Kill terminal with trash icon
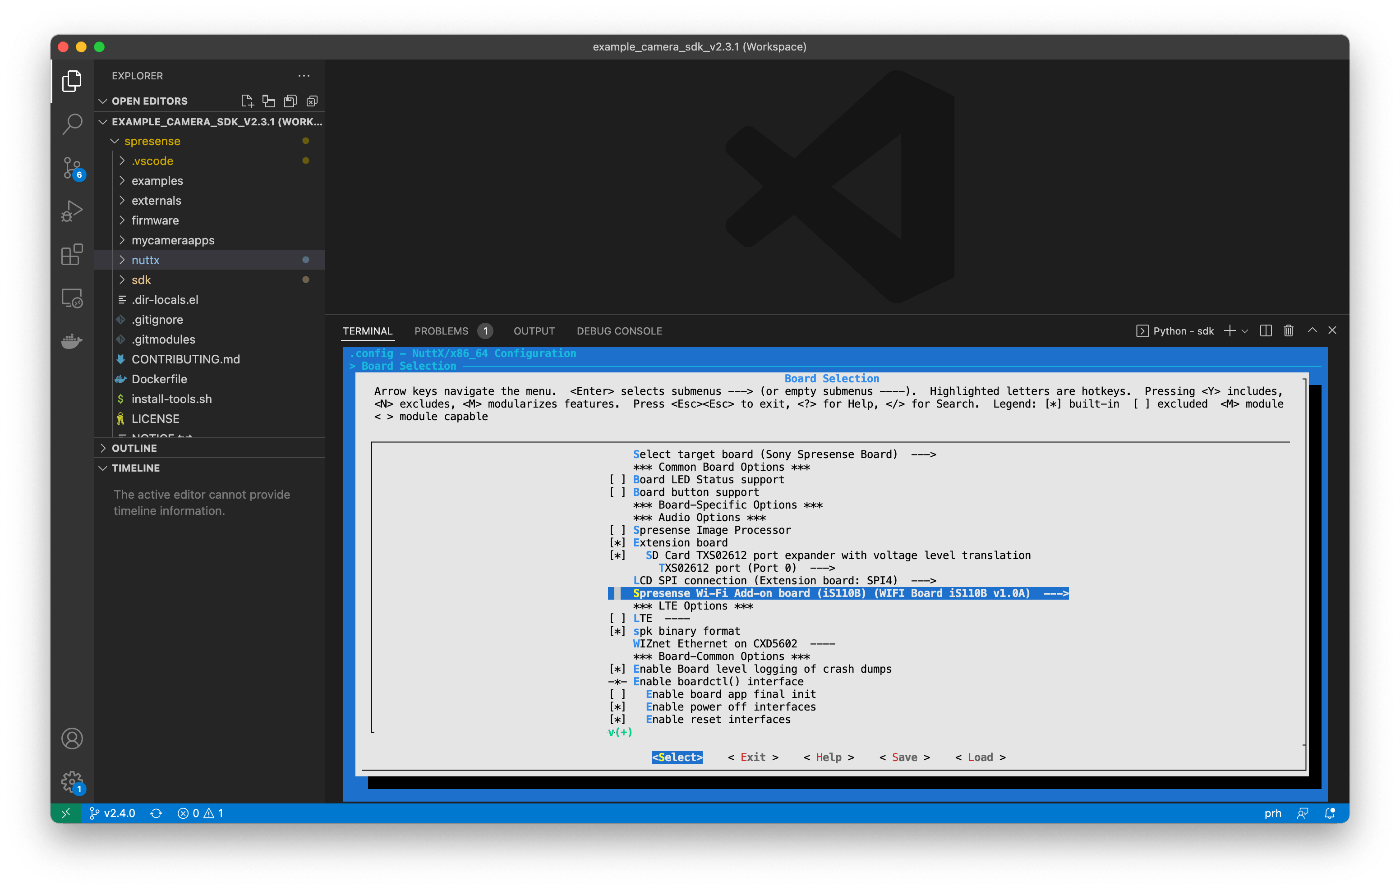This screenshot has width=1400, height=890. 1289,331
